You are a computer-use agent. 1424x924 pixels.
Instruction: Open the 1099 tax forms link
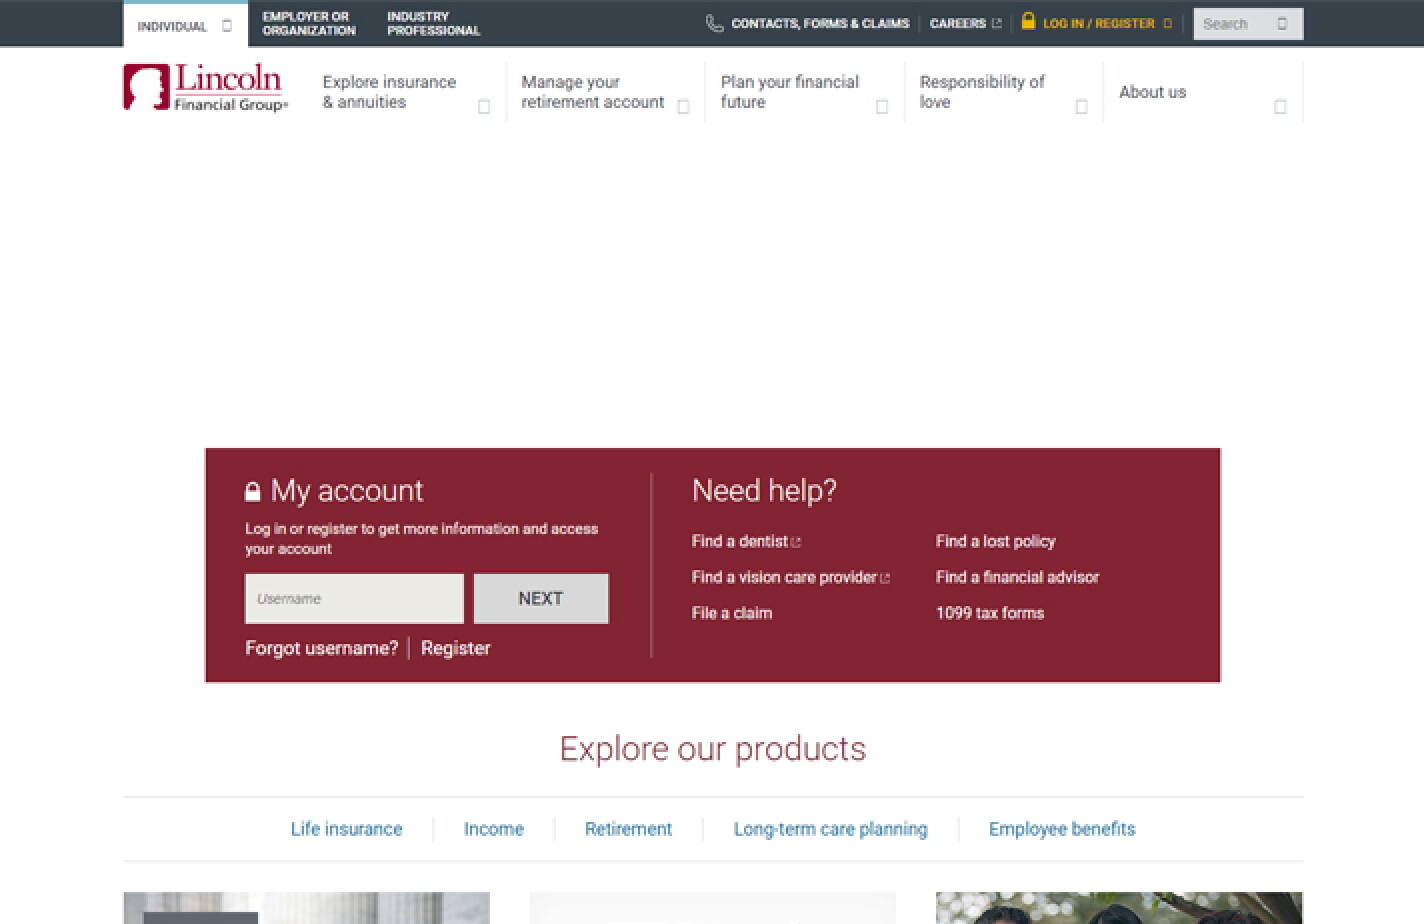990,613
